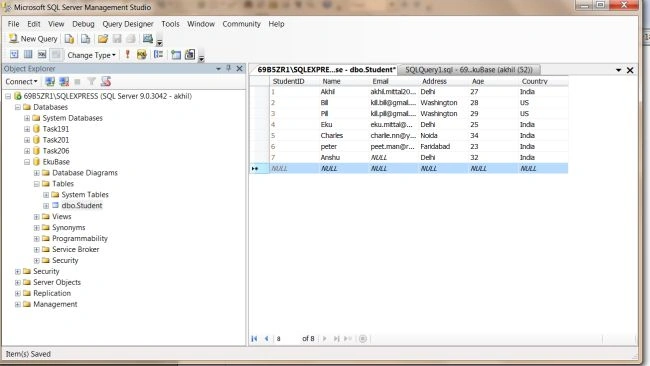Click the Add New Derived Table icon

point(190,55)
